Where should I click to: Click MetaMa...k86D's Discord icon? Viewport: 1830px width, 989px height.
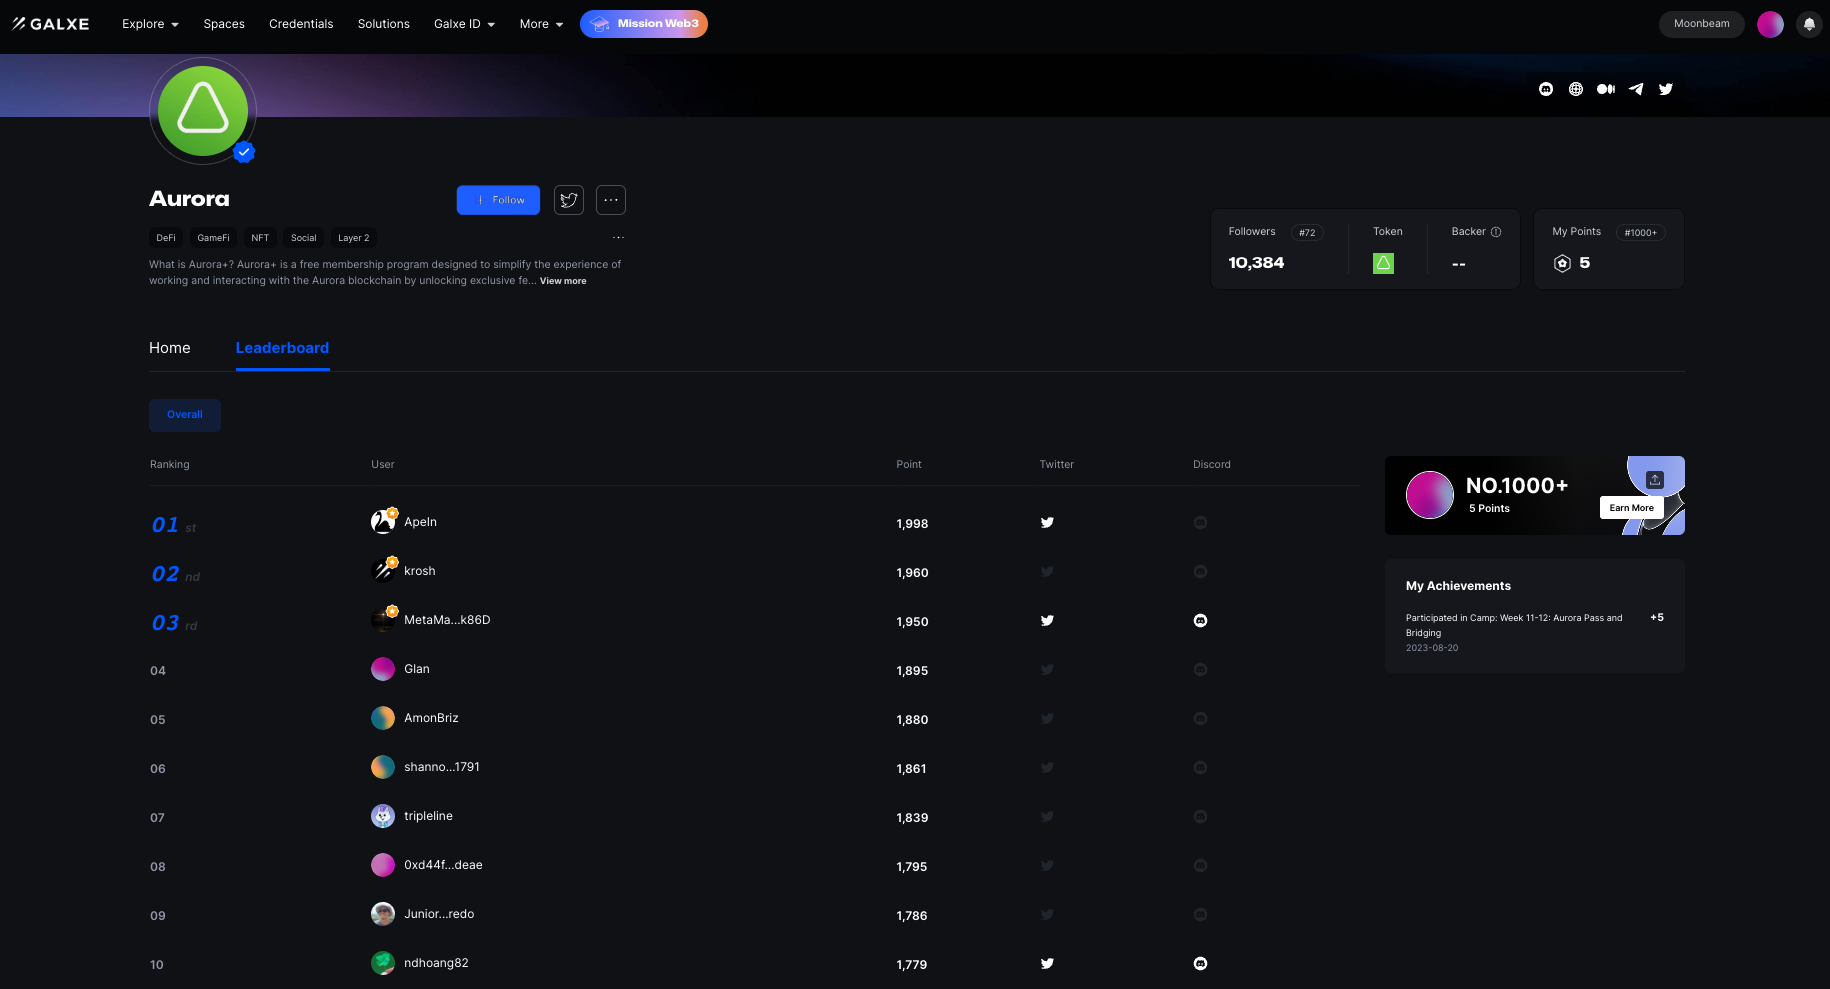pos(1201,620)
